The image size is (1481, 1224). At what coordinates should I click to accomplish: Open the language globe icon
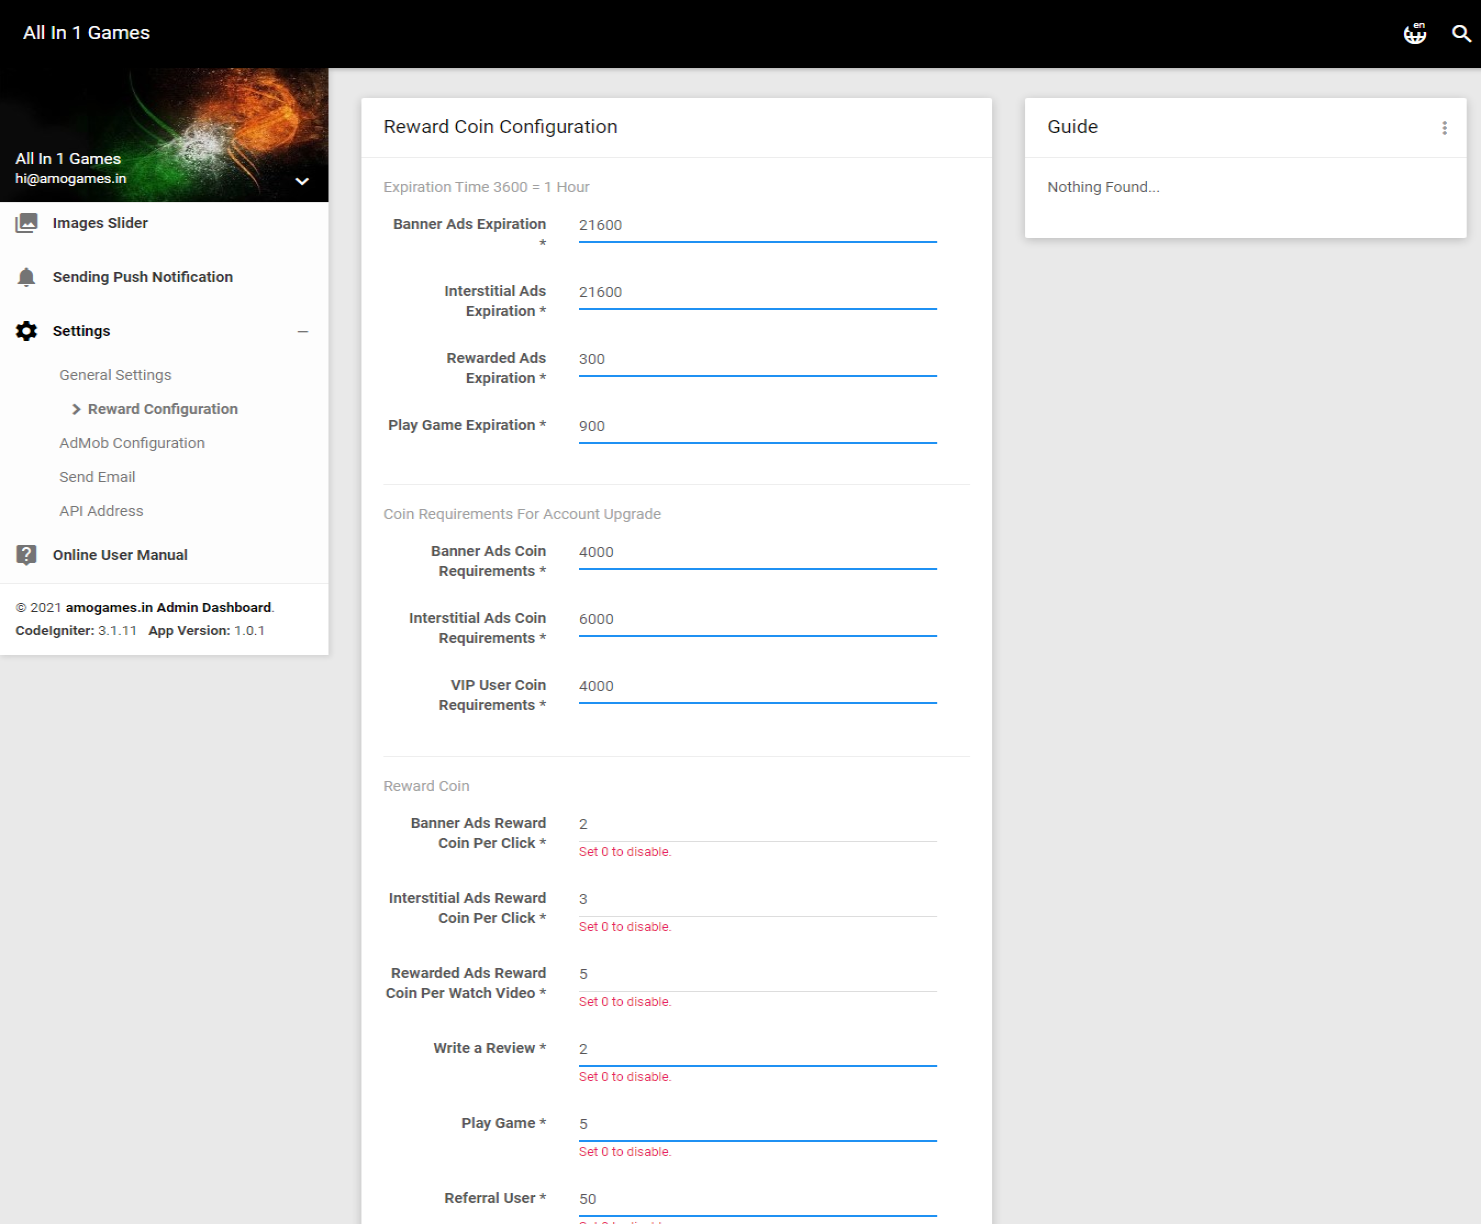click(x=1415, y=33)
